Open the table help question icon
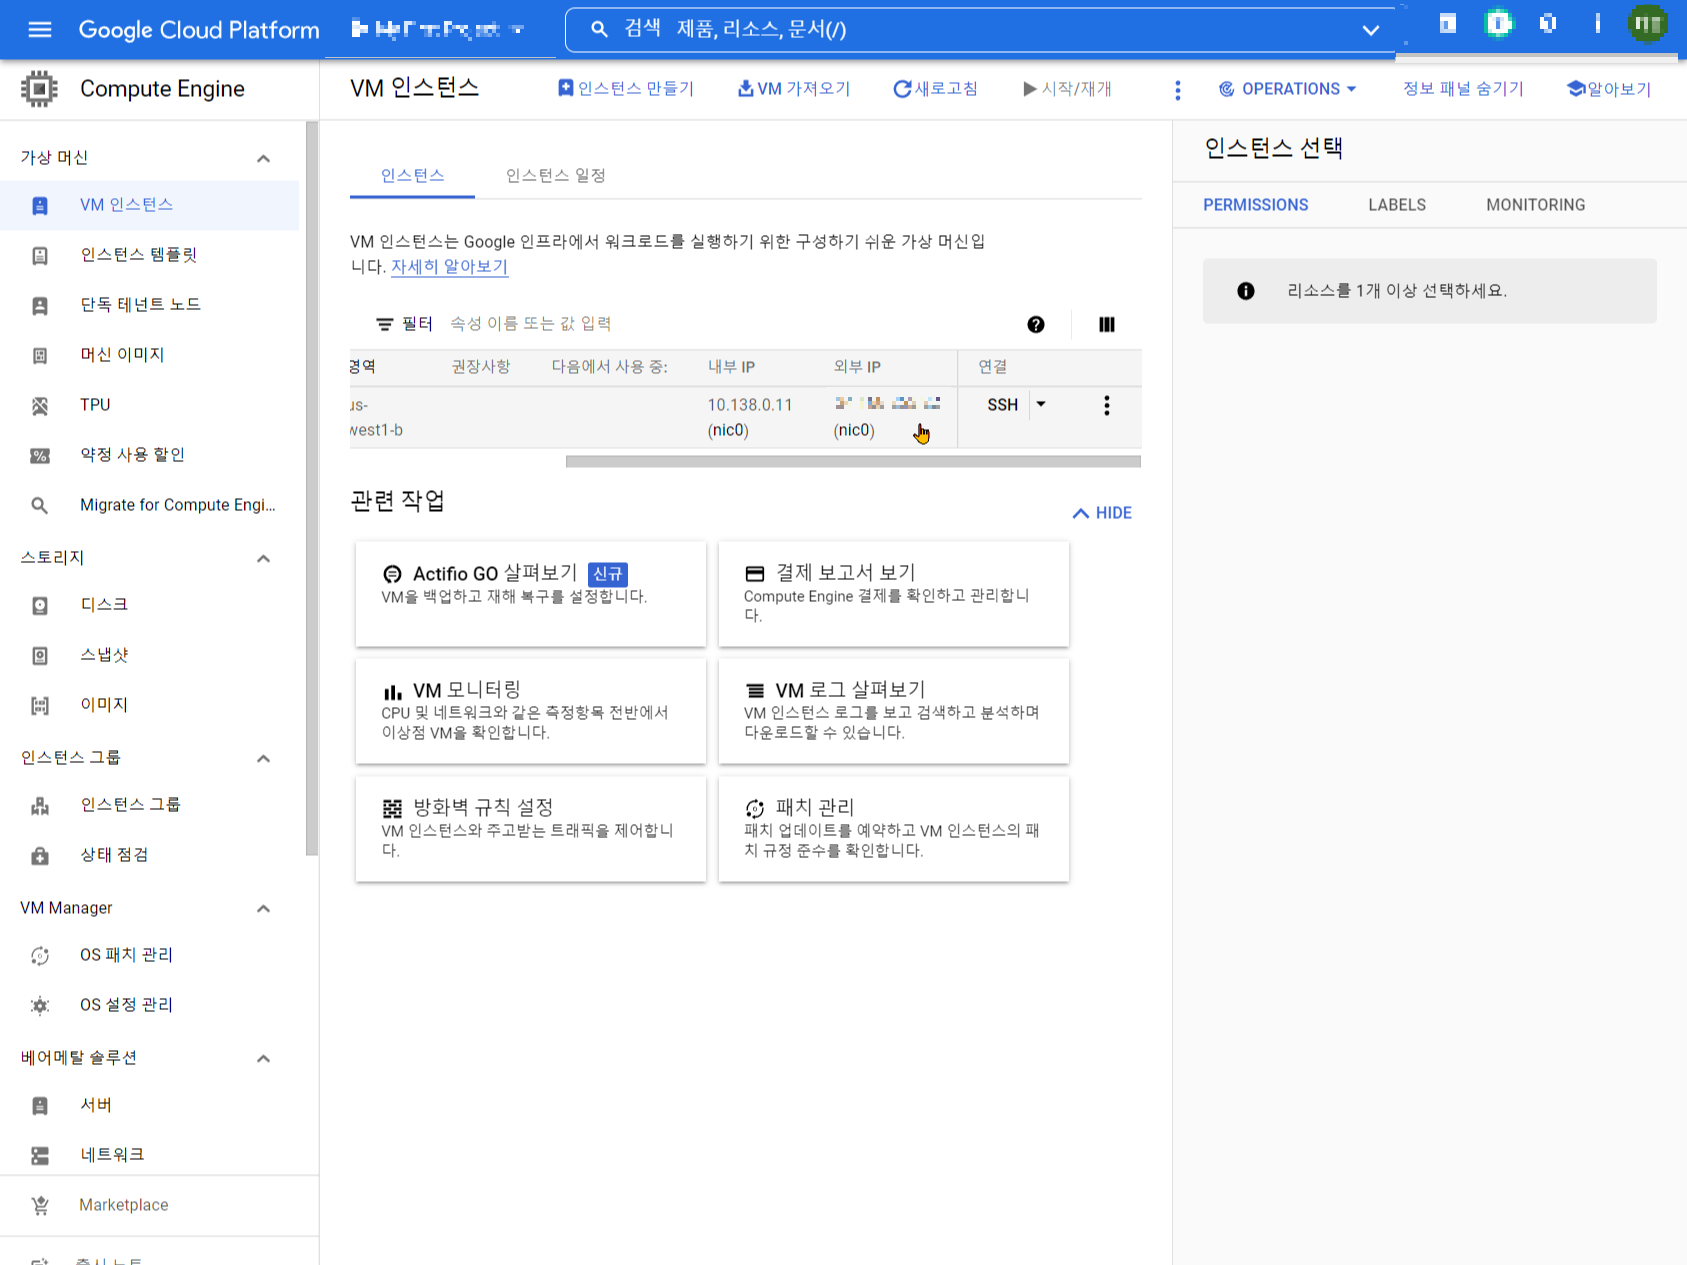1687x1265 pixels. pos(1036,324)
